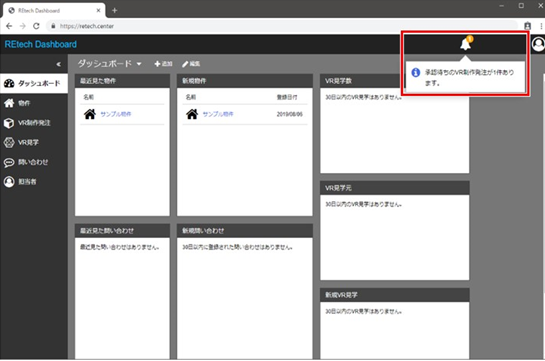This screenshot has height=361, width=545.
Task: Open サンプル物件 link in 新規物件 panel
Action: click(218, 114)
